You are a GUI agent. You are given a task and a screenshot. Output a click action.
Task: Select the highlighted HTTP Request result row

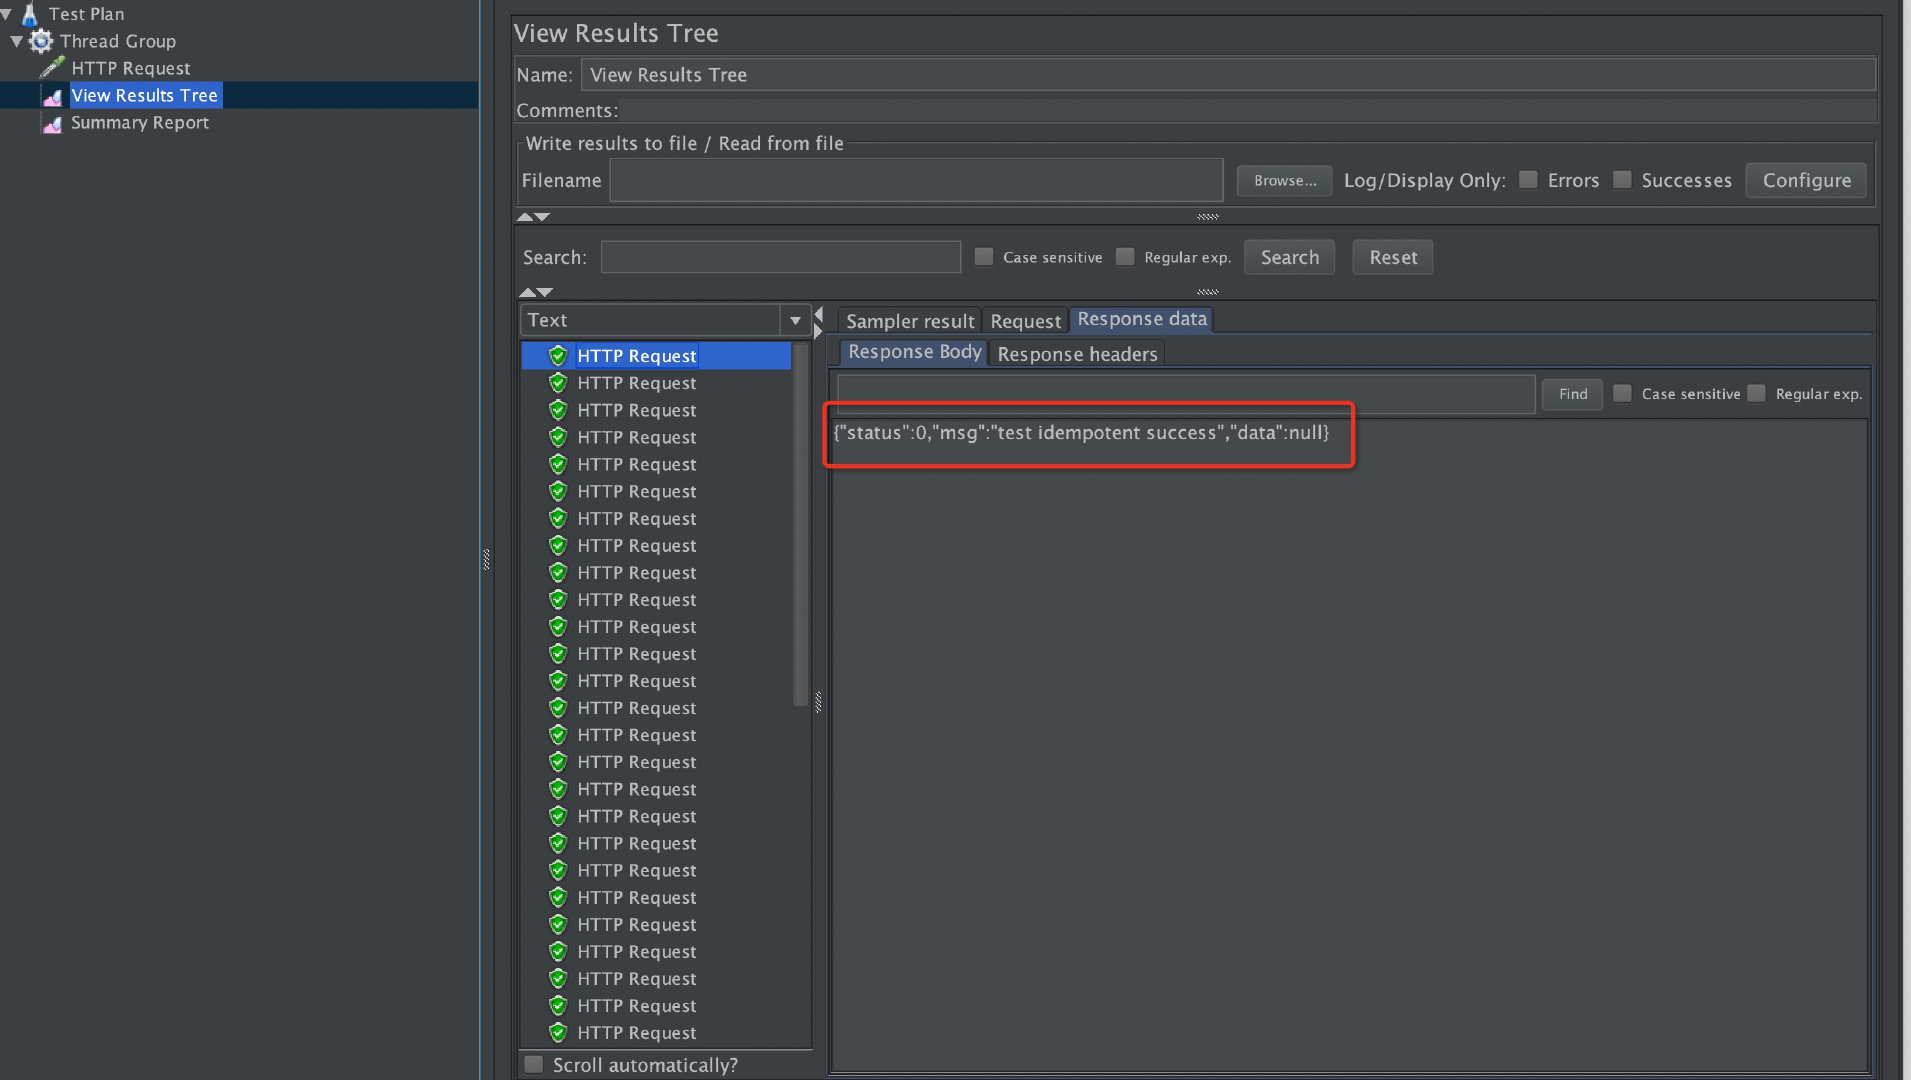[x=656, y=356]
